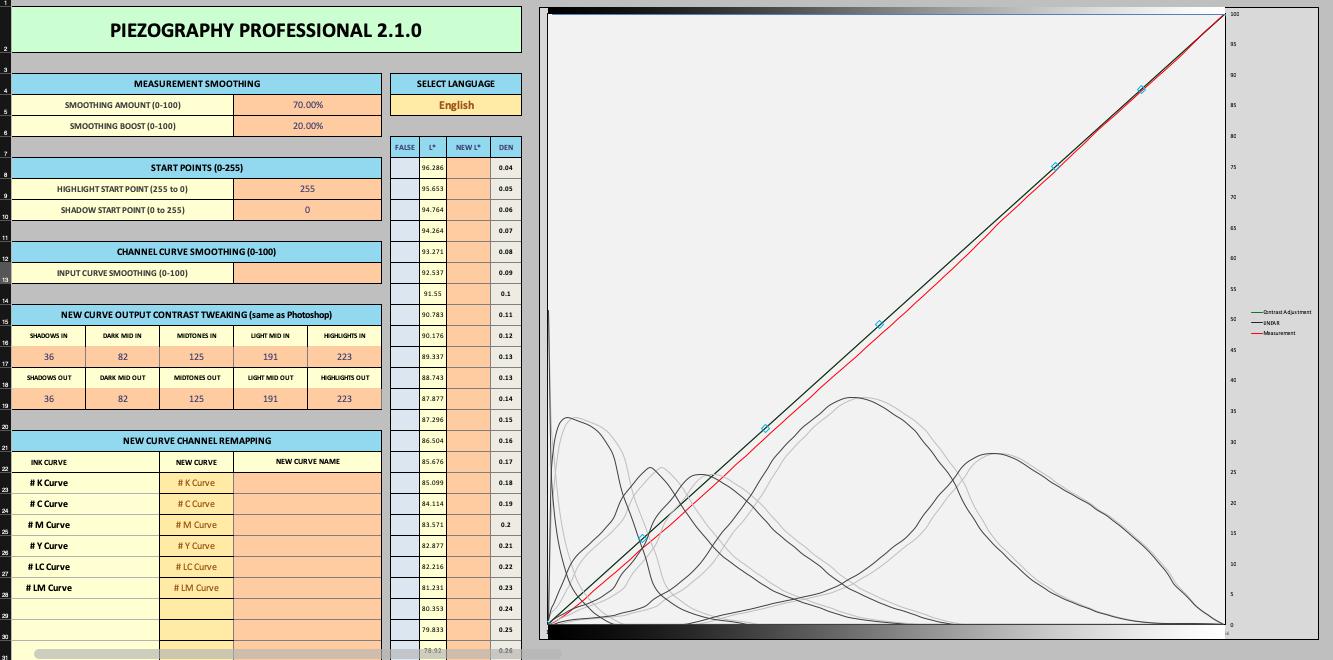Select L* value 93.271
The width and height of the screenshot is (1333, 660).
point(433,252)
